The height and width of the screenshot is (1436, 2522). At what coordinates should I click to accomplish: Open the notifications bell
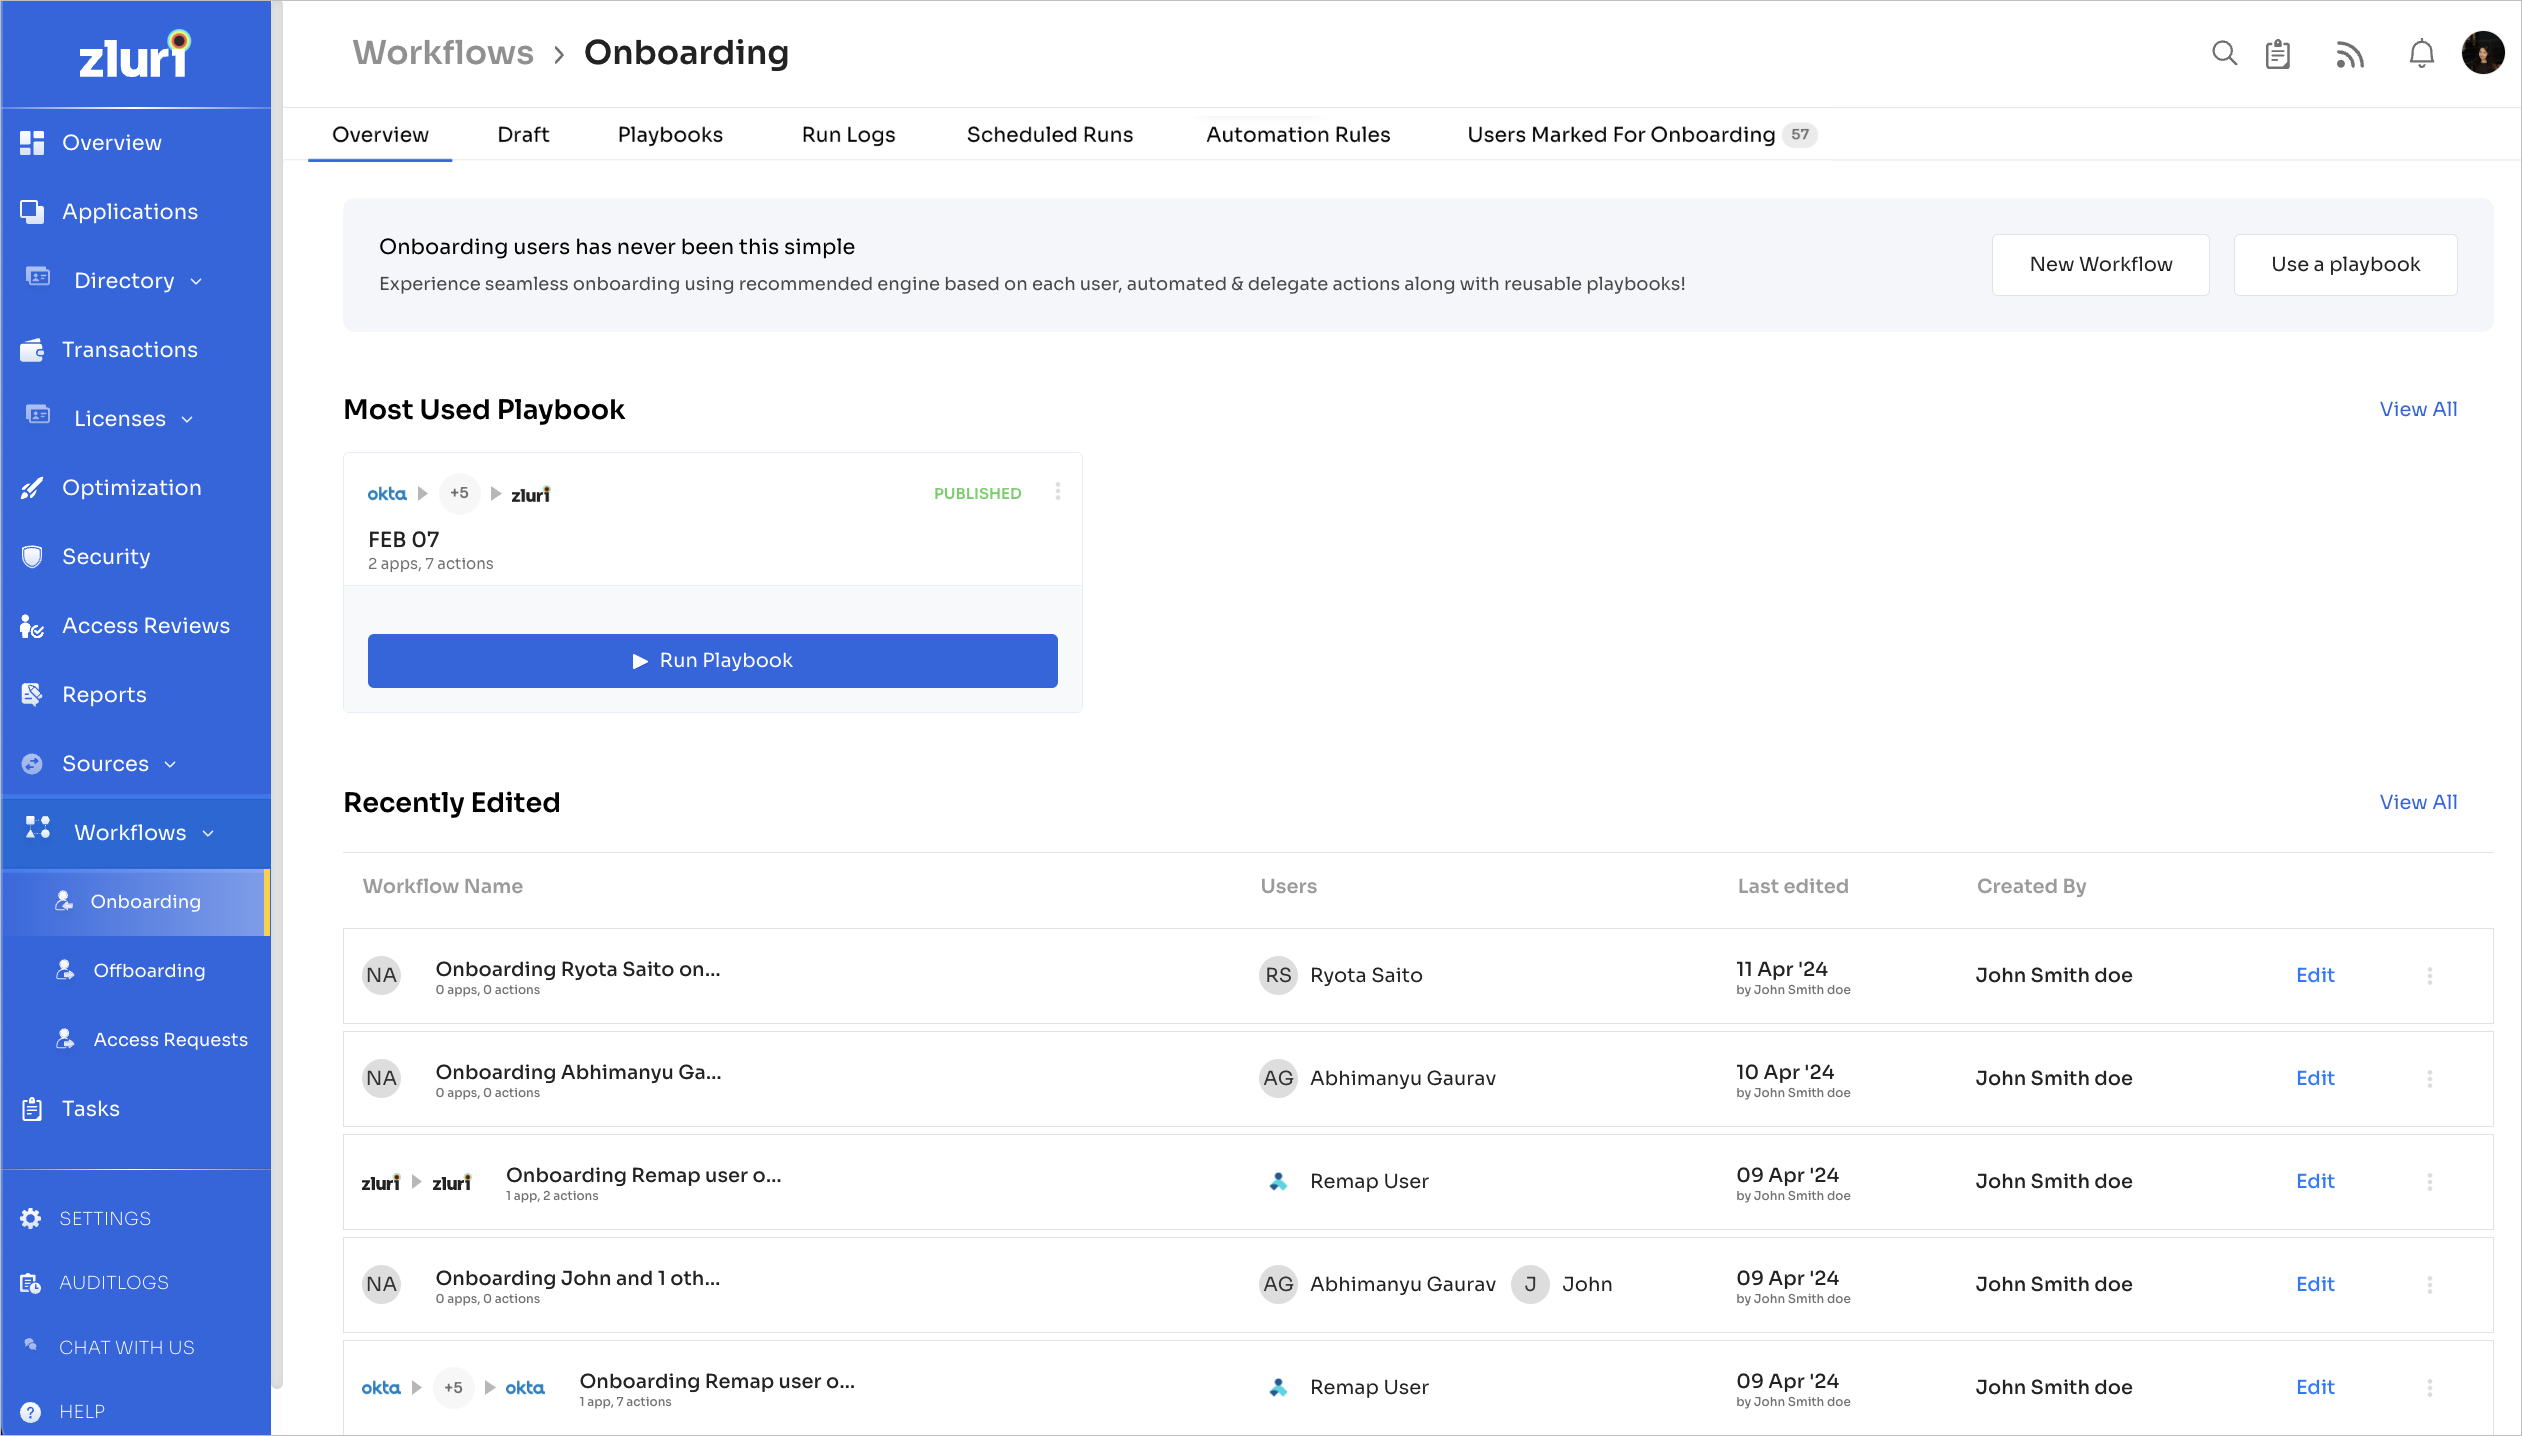(2421, 54)
